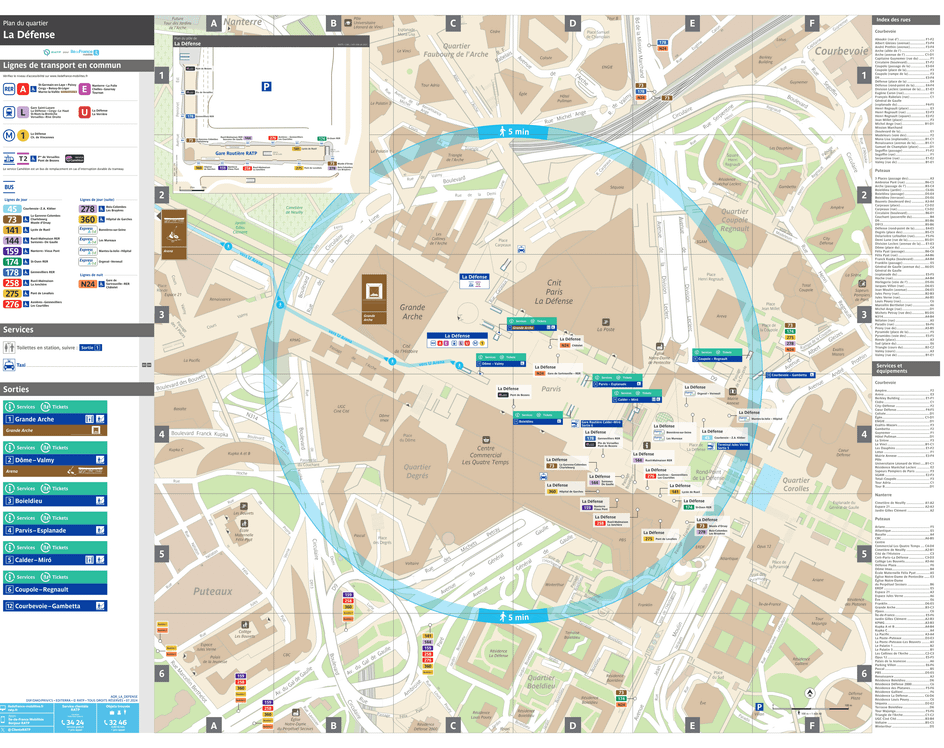944x748 pixels.
Task: Select the RER E line icon
Action: click(x=84, y=88)
